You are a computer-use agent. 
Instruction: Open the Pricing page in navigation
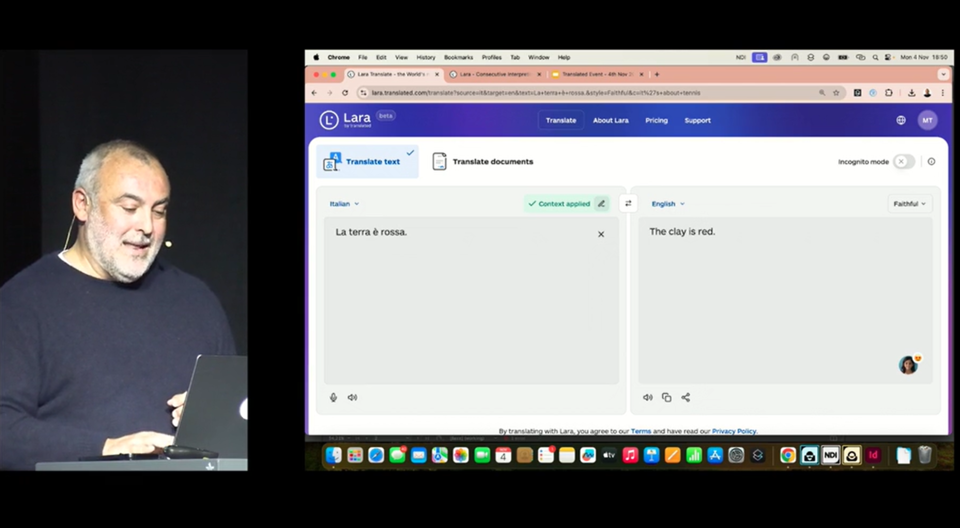coord(656,120)
